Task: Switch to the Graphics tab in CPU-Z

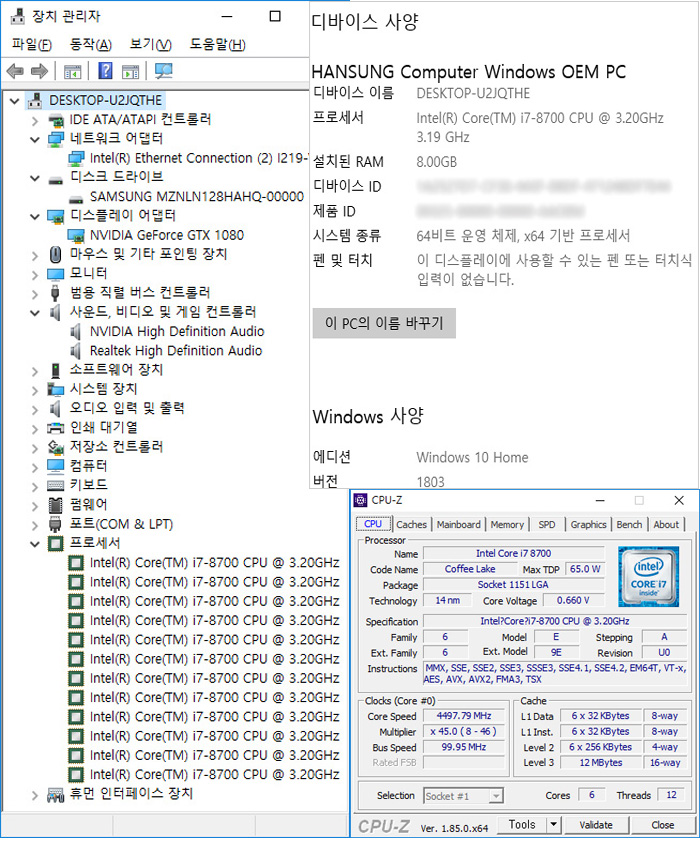Action: (x=588, y=525)
